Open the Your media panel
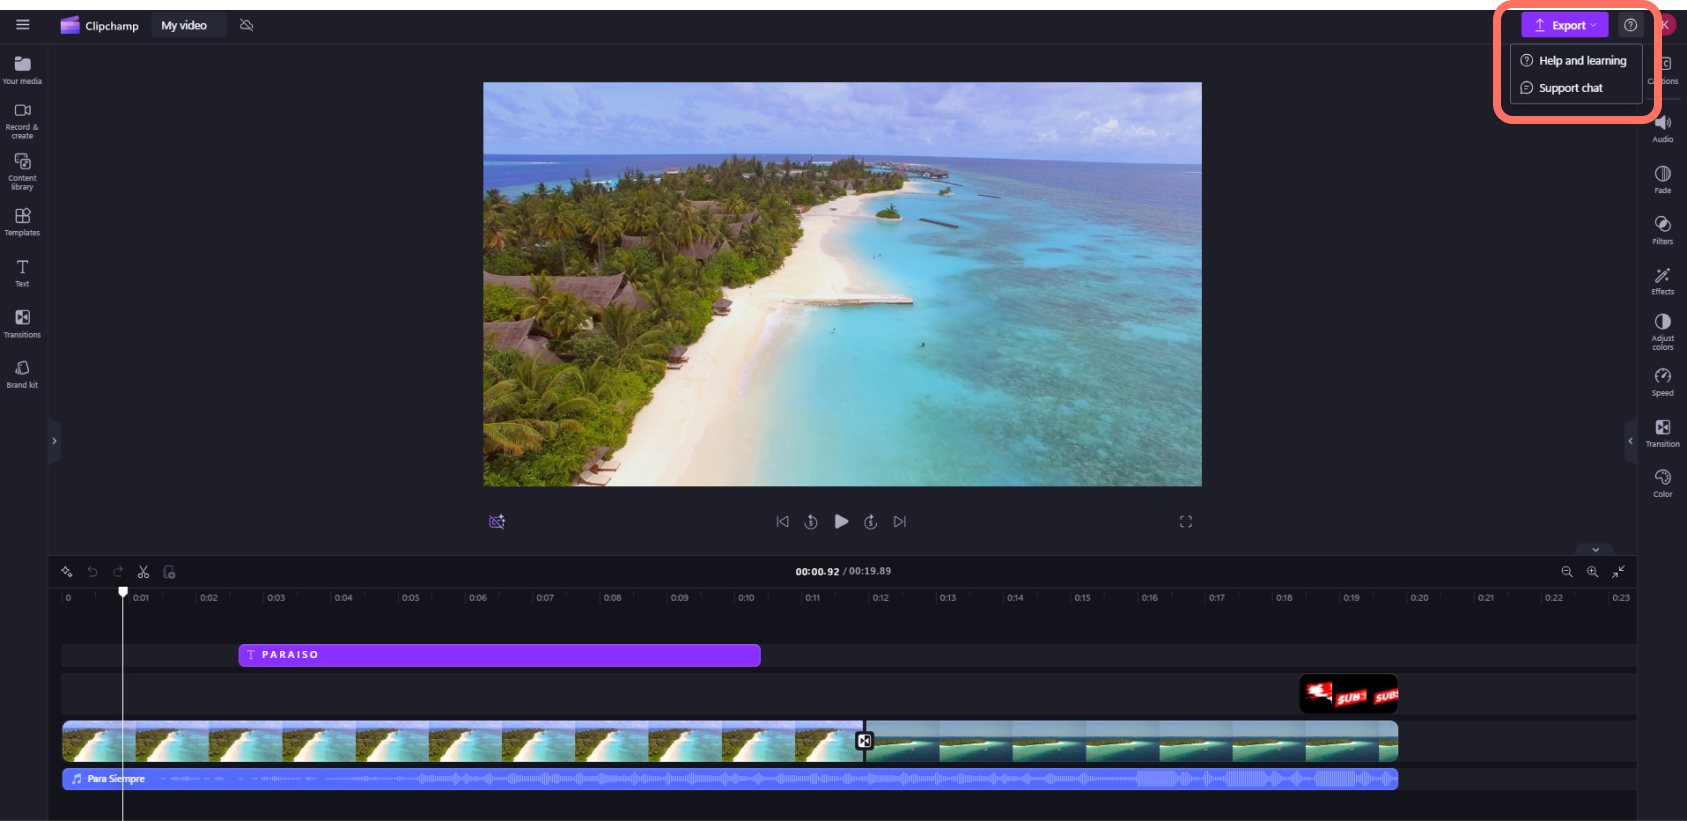Viewport: 1687px width, 821px height. tap(22, 69)
